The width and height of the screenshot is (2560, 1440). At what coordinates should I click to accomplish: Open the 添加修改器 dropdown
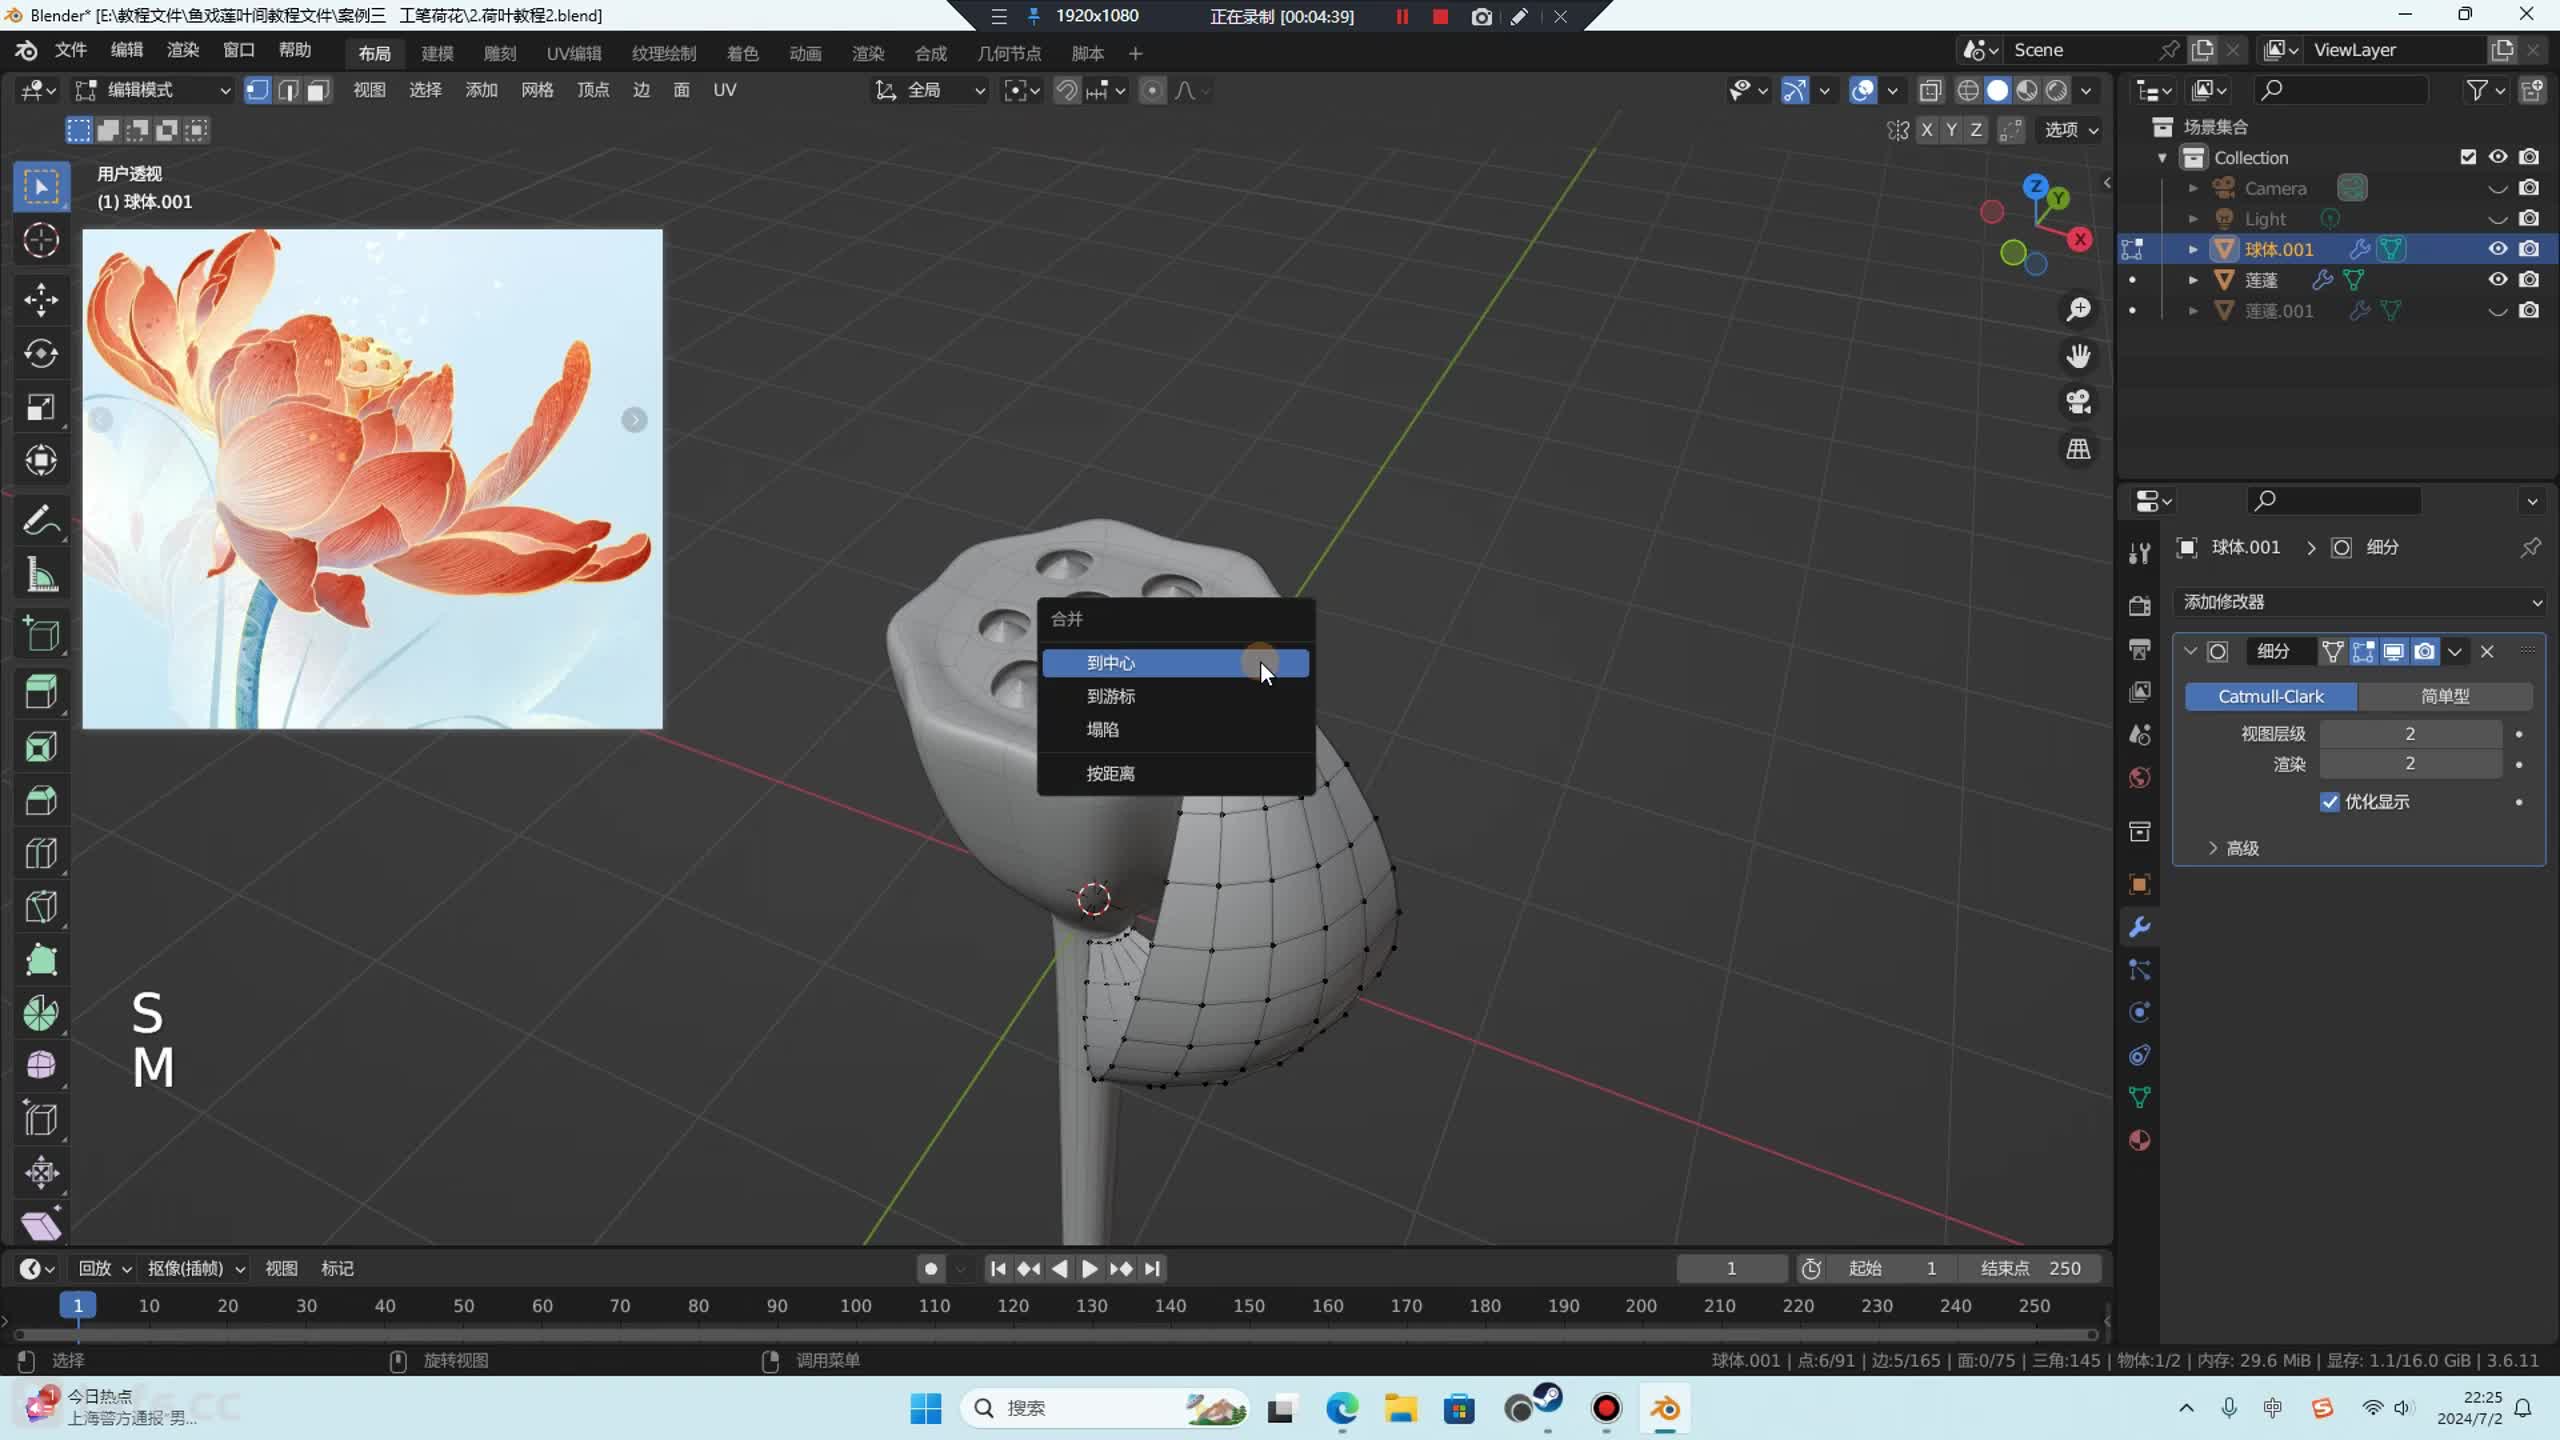pos(2359,602)
